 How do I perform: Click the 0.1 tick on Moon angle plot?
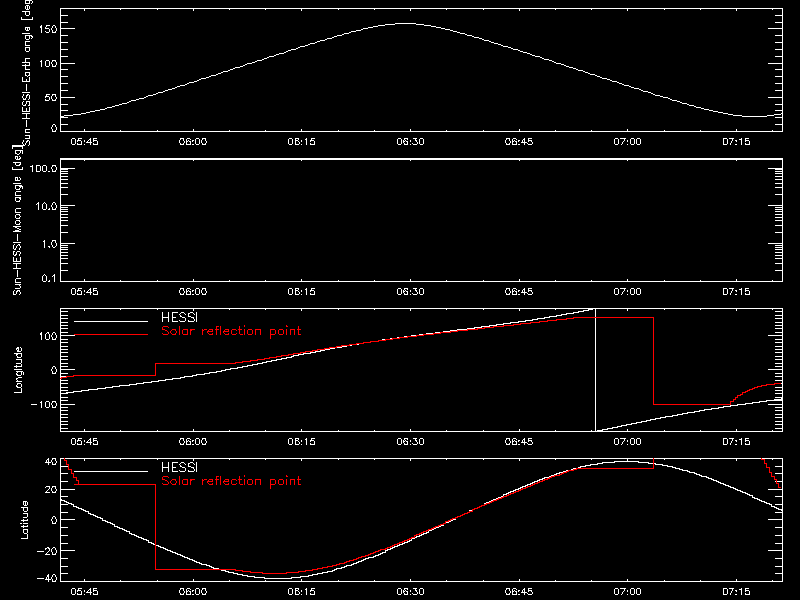pos(49,279)
